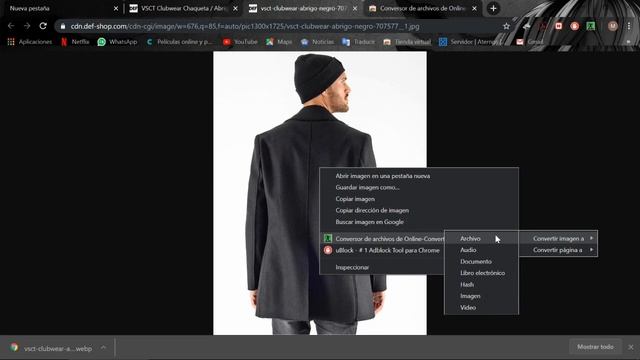The width and height of the screenshot is (640, 360).
Task: Go back to the previous page
Action: [x=11, y=26]
